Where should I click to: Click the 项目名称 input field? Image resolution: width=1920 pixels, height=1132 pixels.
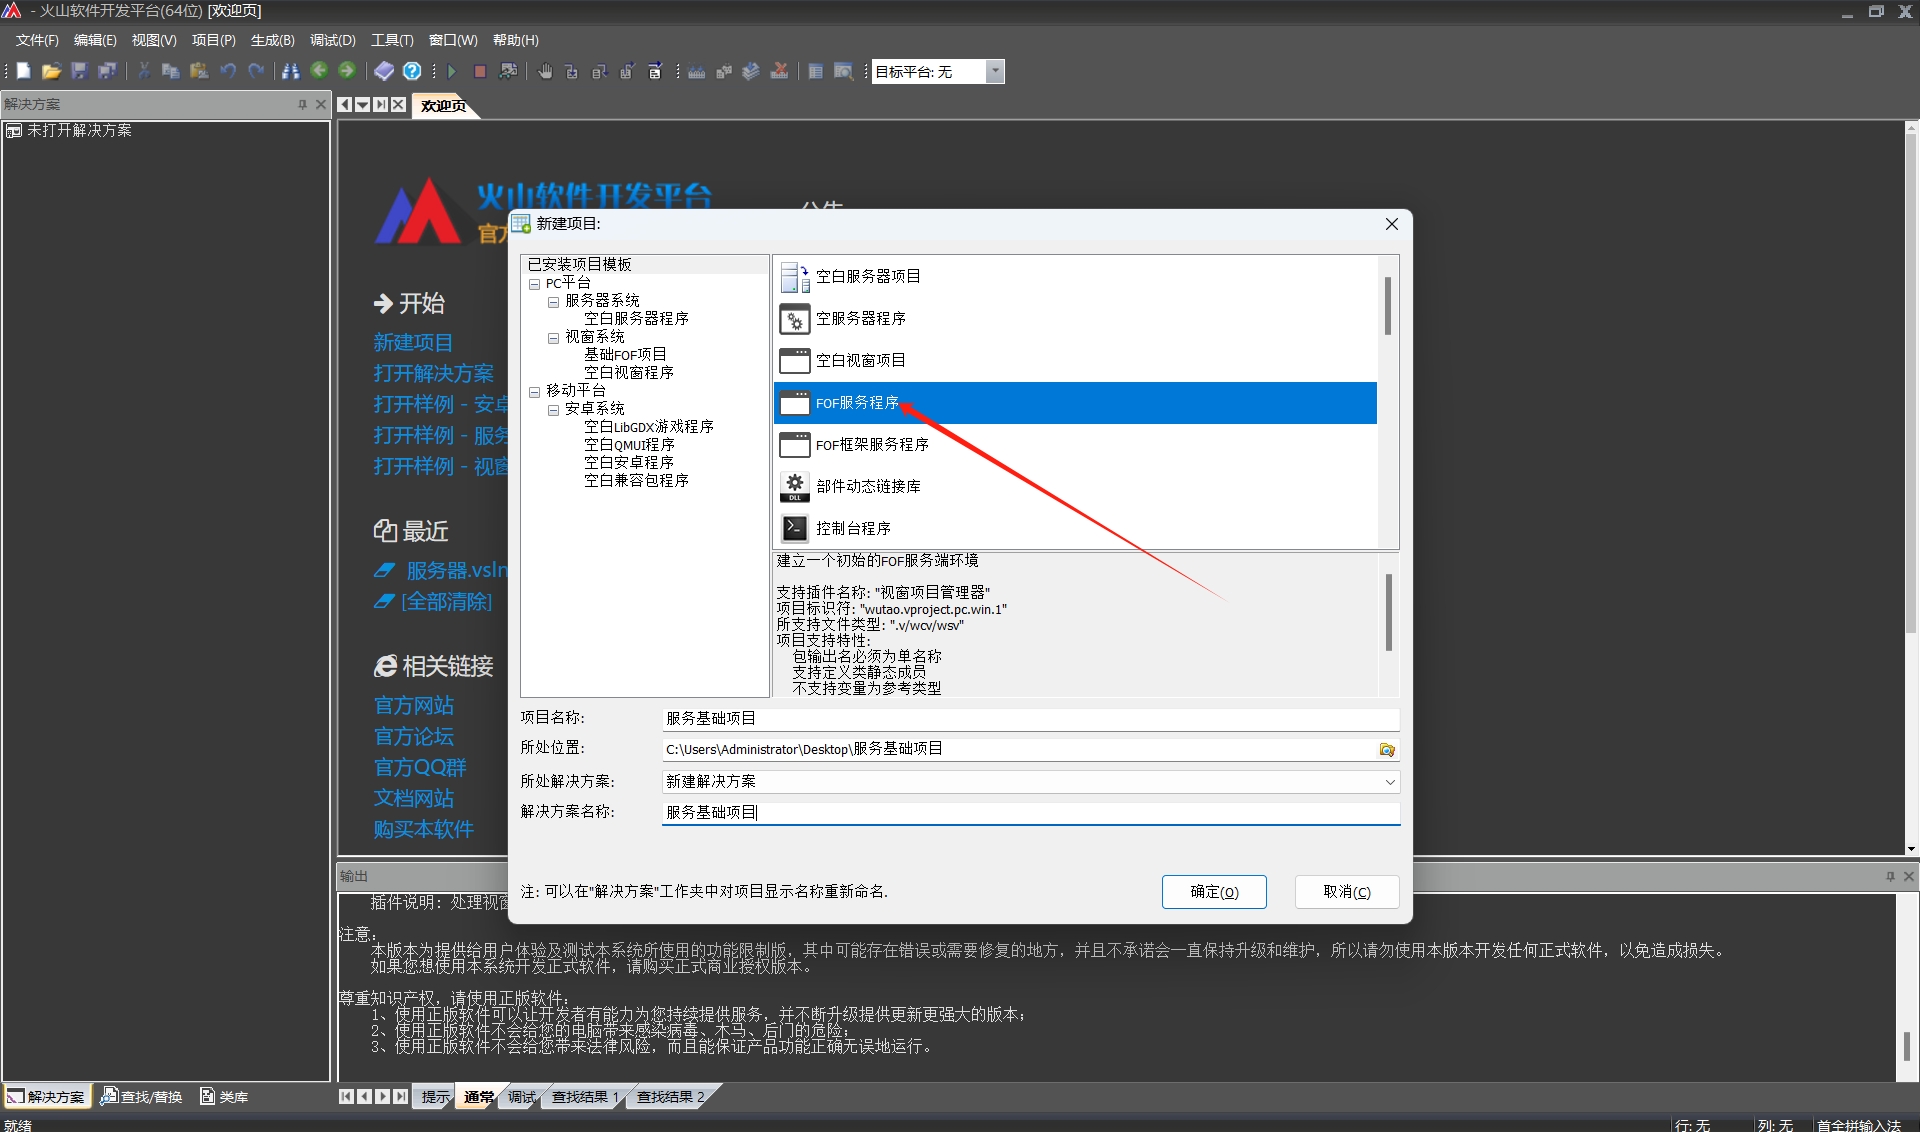(1030, 719)
